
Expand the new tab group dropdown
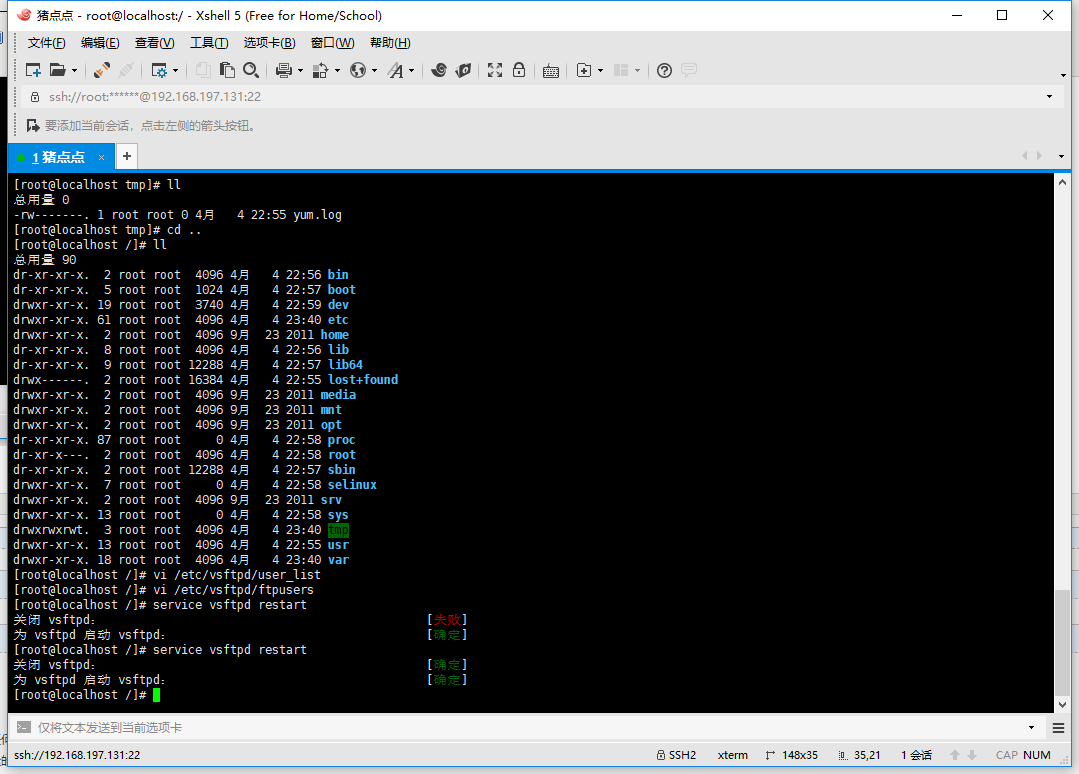coord(601,71)
